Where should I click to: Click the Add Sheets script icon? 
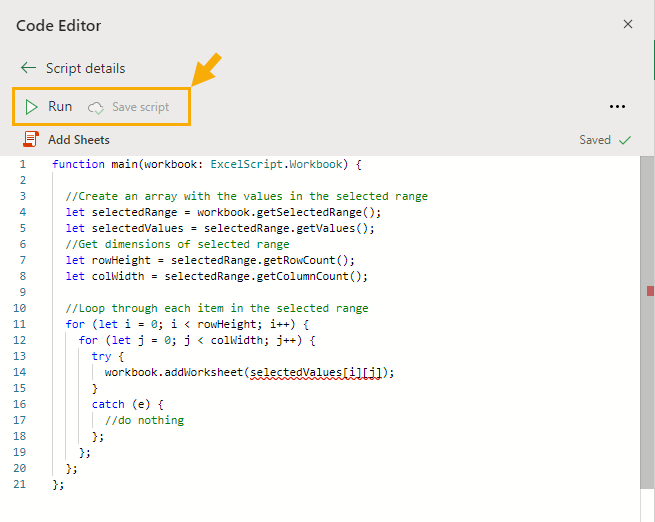30,139
